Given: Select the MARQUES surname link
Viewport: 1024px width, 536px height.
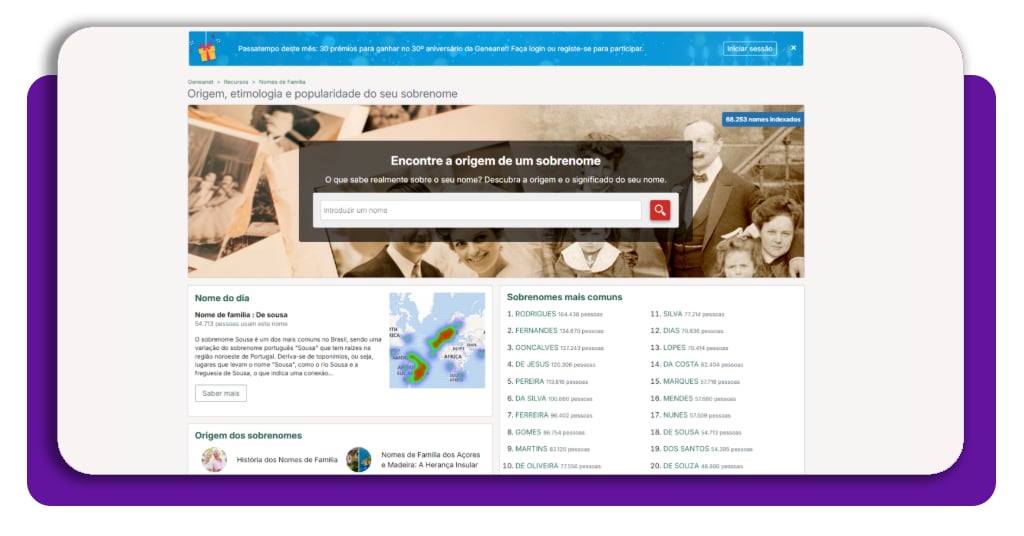Looking at the screenshot, I should 680,381.
